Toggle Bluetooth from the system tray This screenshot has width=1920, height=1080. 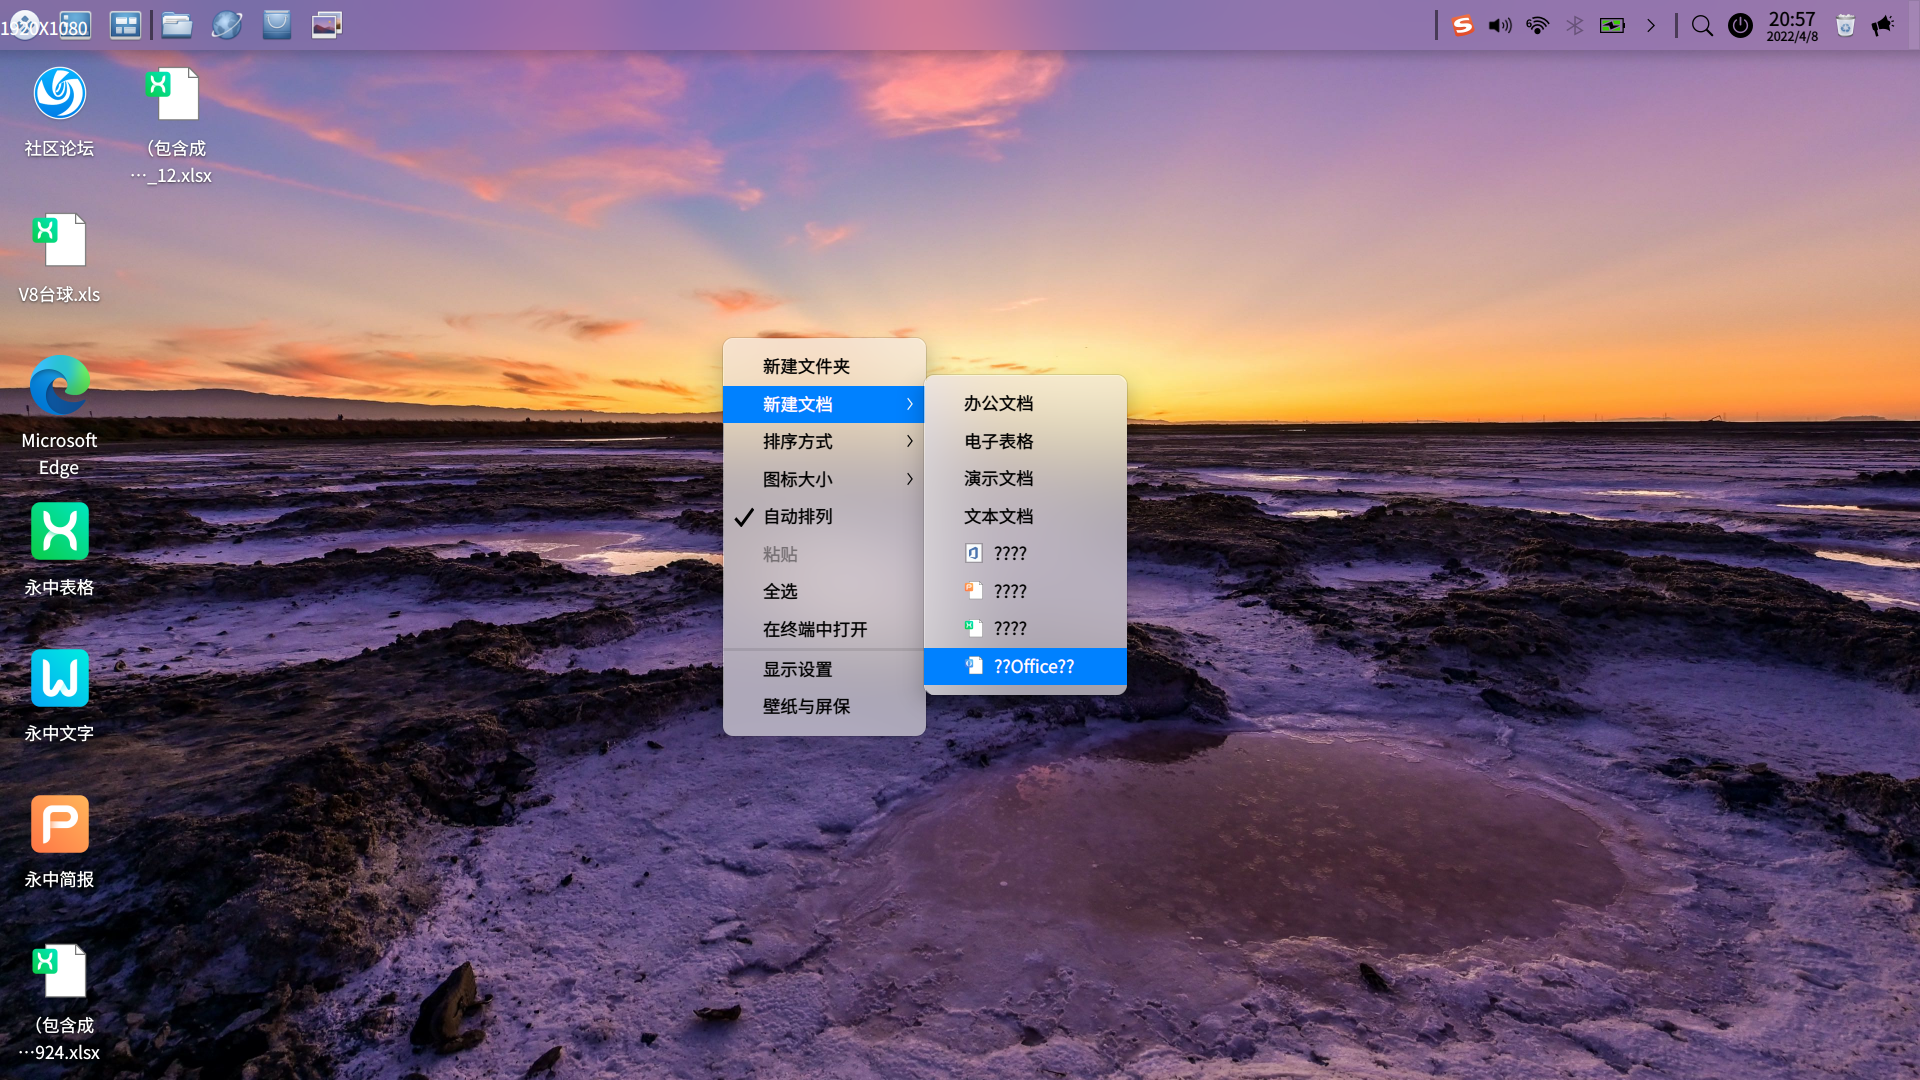(1575, 25)
